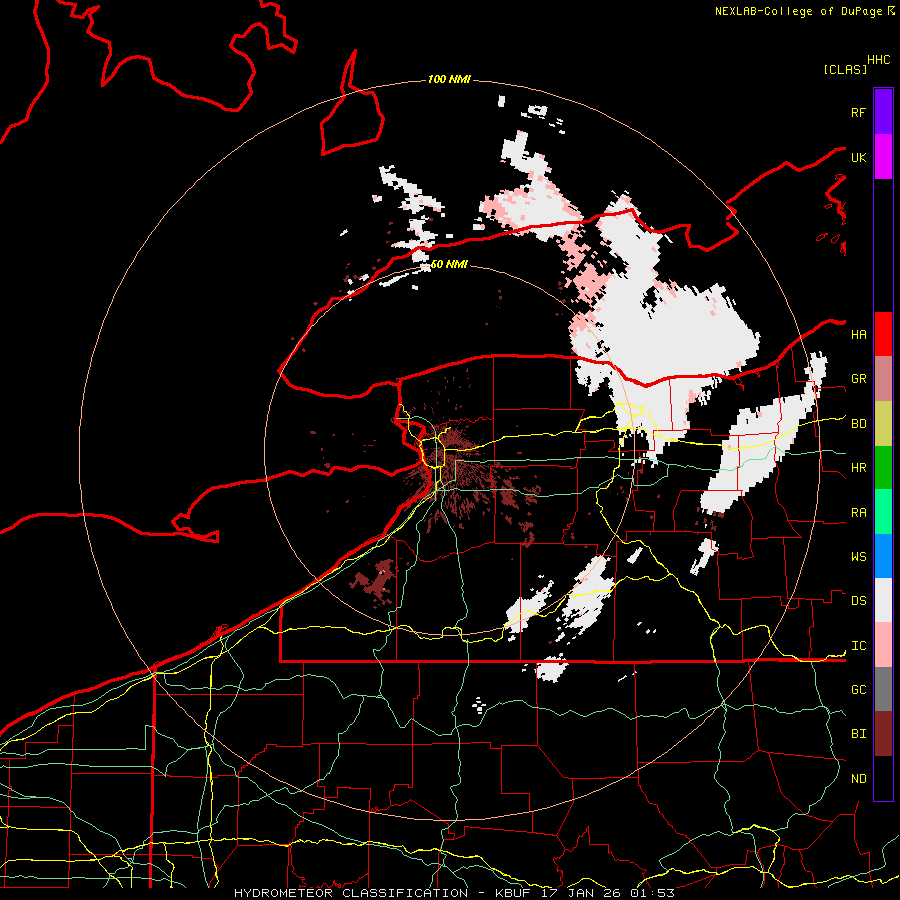Click the RA mint green legend swatch
Screen dimensions: 900x900
883,512
